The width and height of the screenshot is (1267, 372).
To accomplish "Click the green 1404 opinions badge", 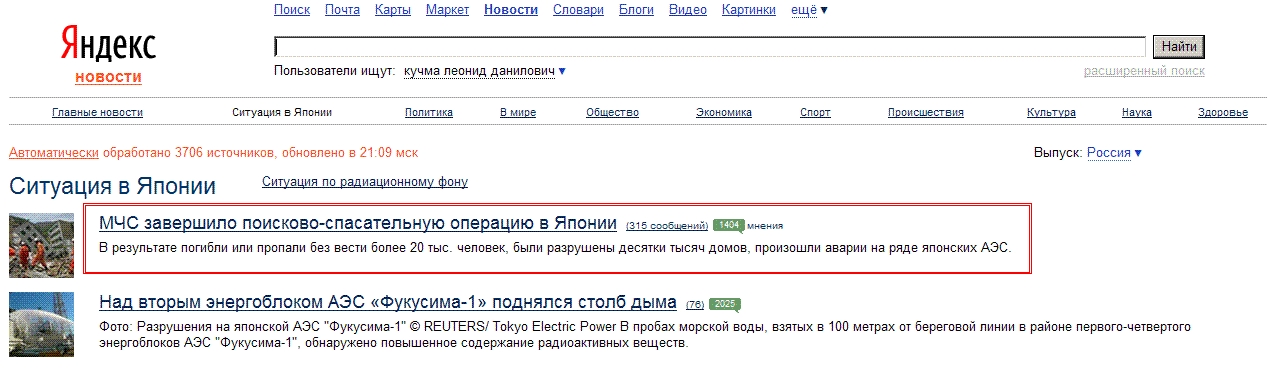I will (x=728, y=225).
